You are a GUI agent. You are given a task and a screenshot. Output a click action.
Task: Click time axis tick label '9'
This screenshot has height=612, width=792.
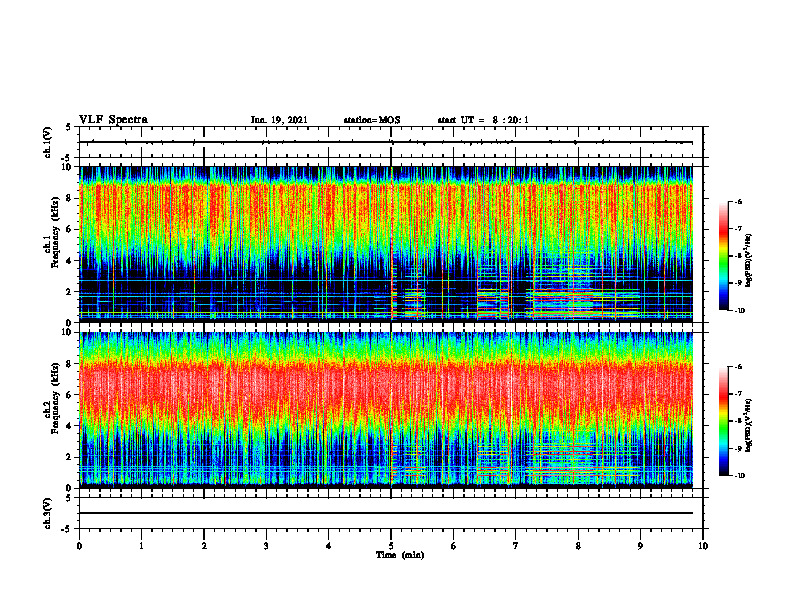(640, 546)
